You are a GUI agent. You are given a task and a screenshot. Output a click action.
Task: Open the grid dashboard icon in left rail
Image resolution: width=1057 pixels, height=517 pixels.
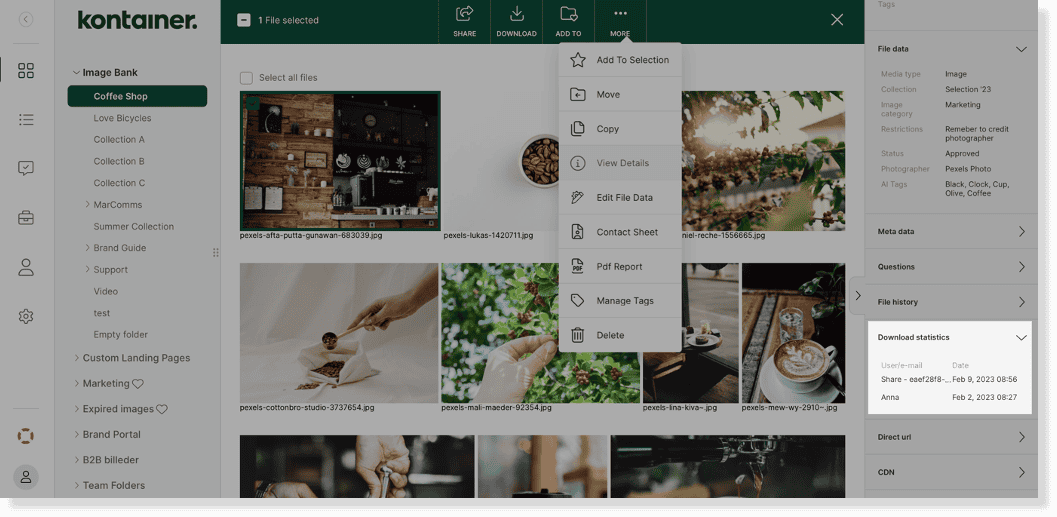tap(26, 71)
